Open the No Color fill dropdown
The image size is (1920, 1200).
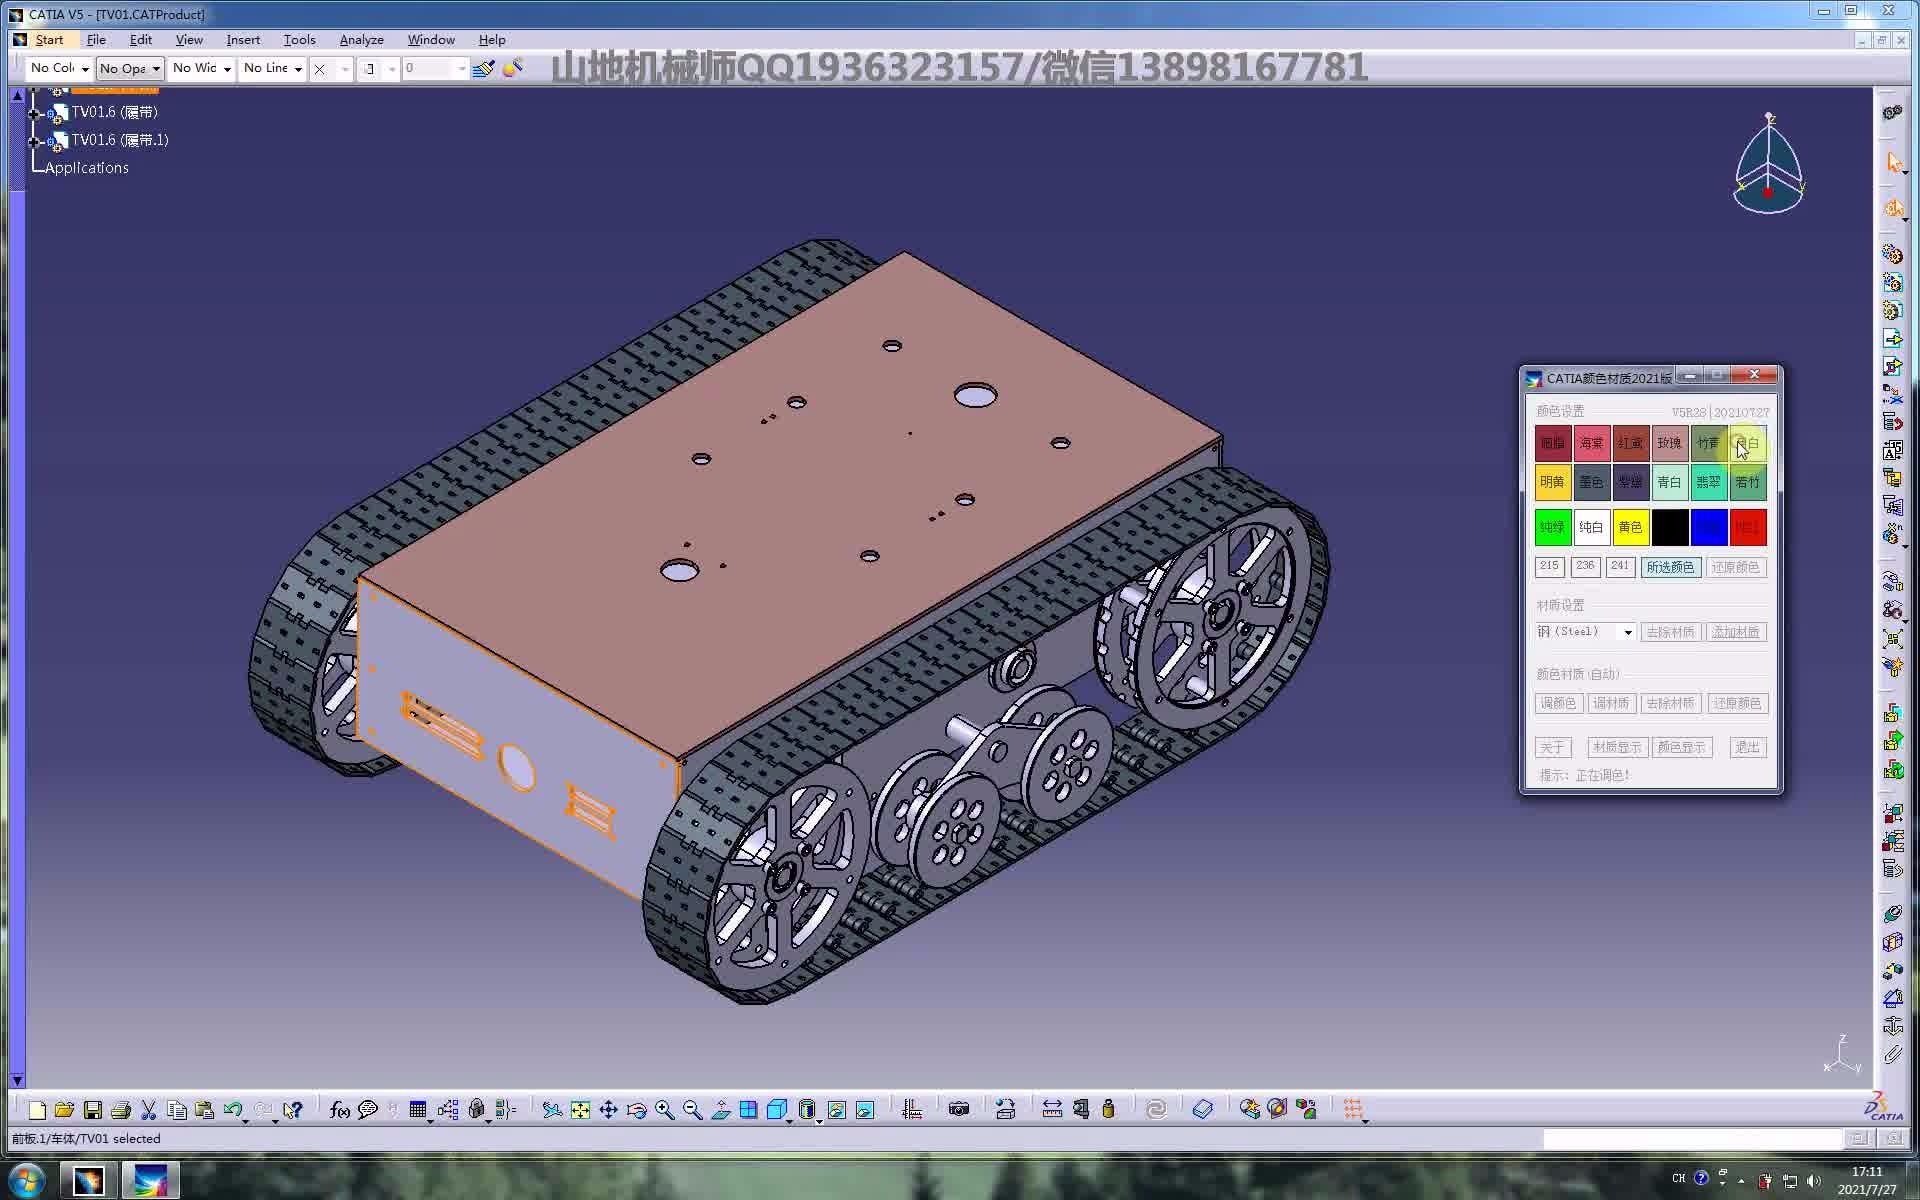click(59, 68)
